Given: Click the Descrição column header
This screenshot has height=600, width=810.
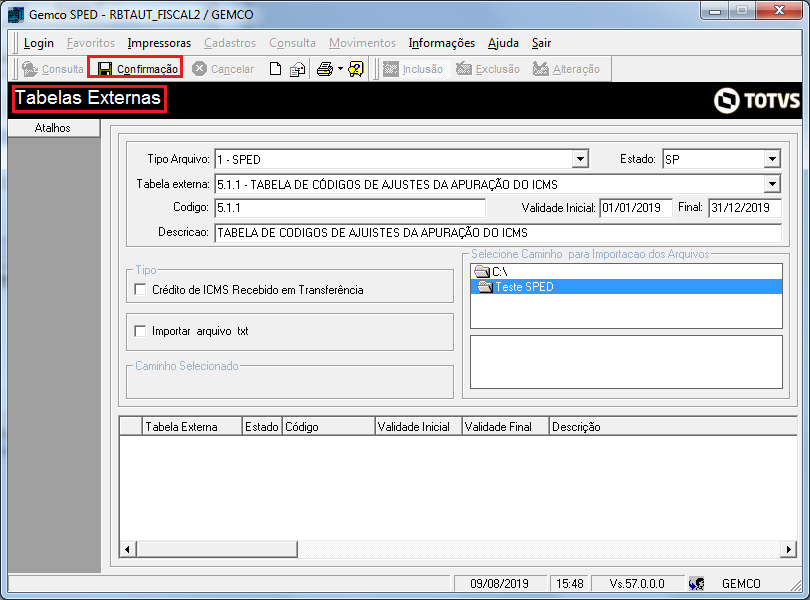Looking at the screenshot, I should point(674,427).
